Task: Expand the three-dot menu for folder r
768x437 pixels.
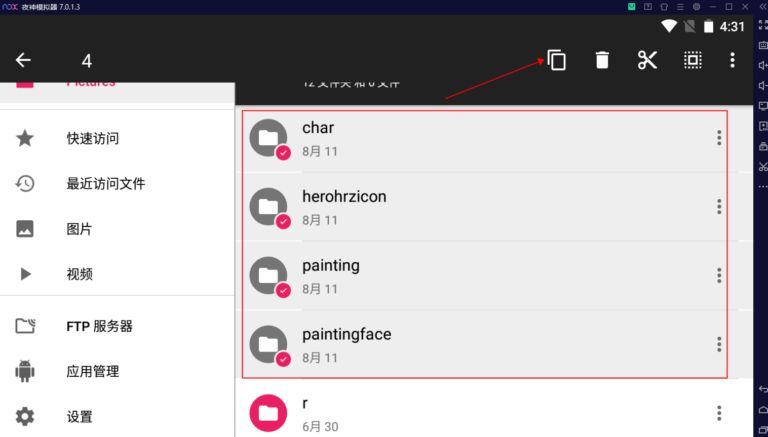Action: click(719, 413)
